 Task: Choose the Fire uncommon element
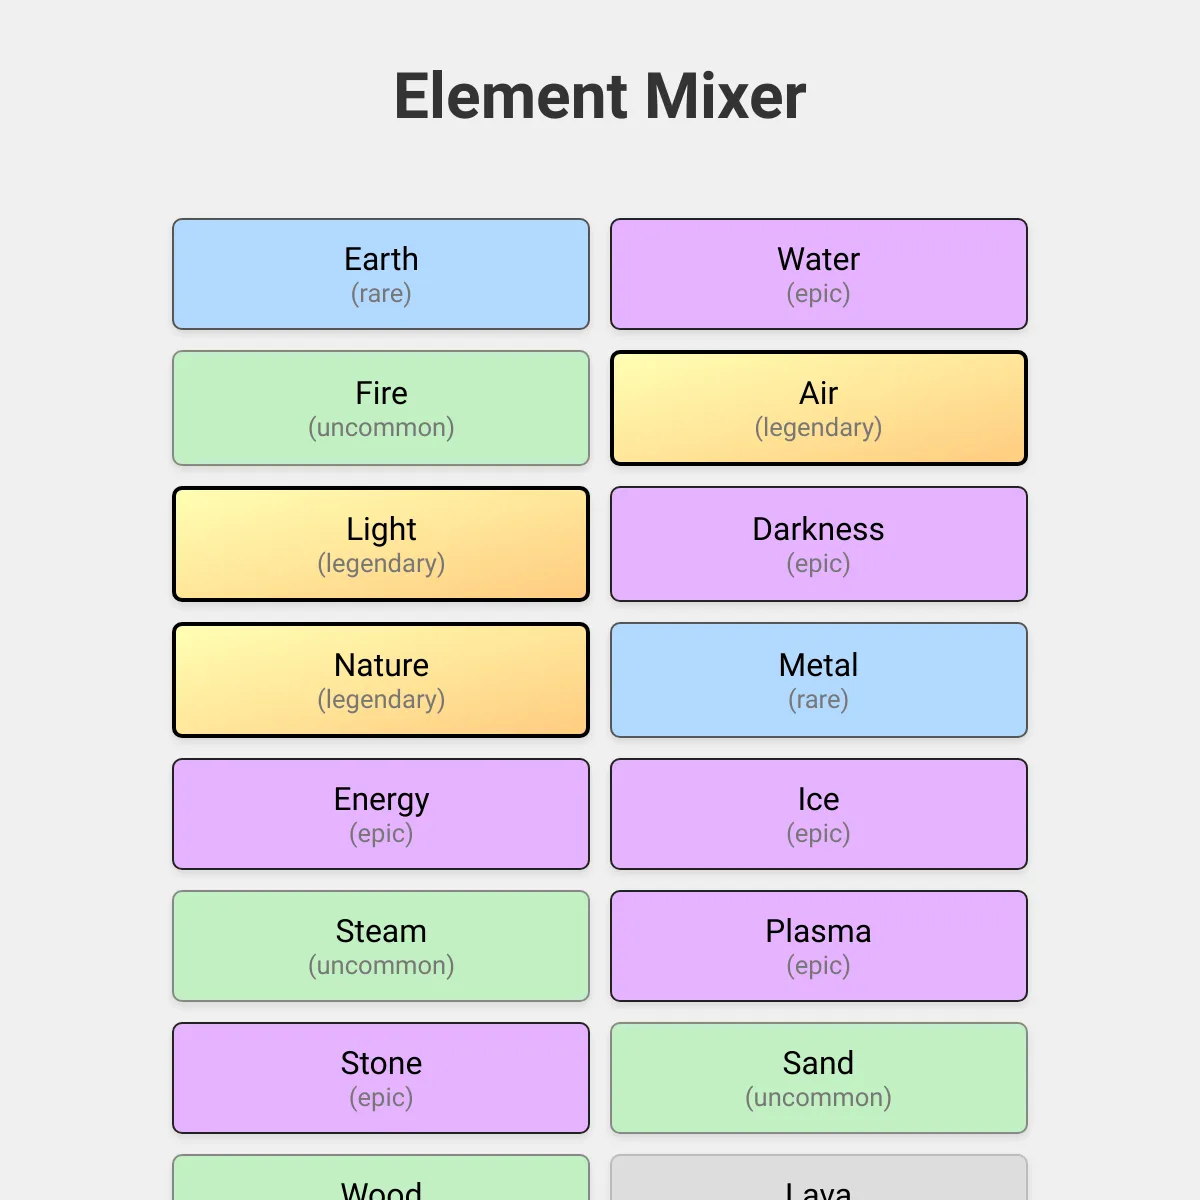click(x=381, y=408)
